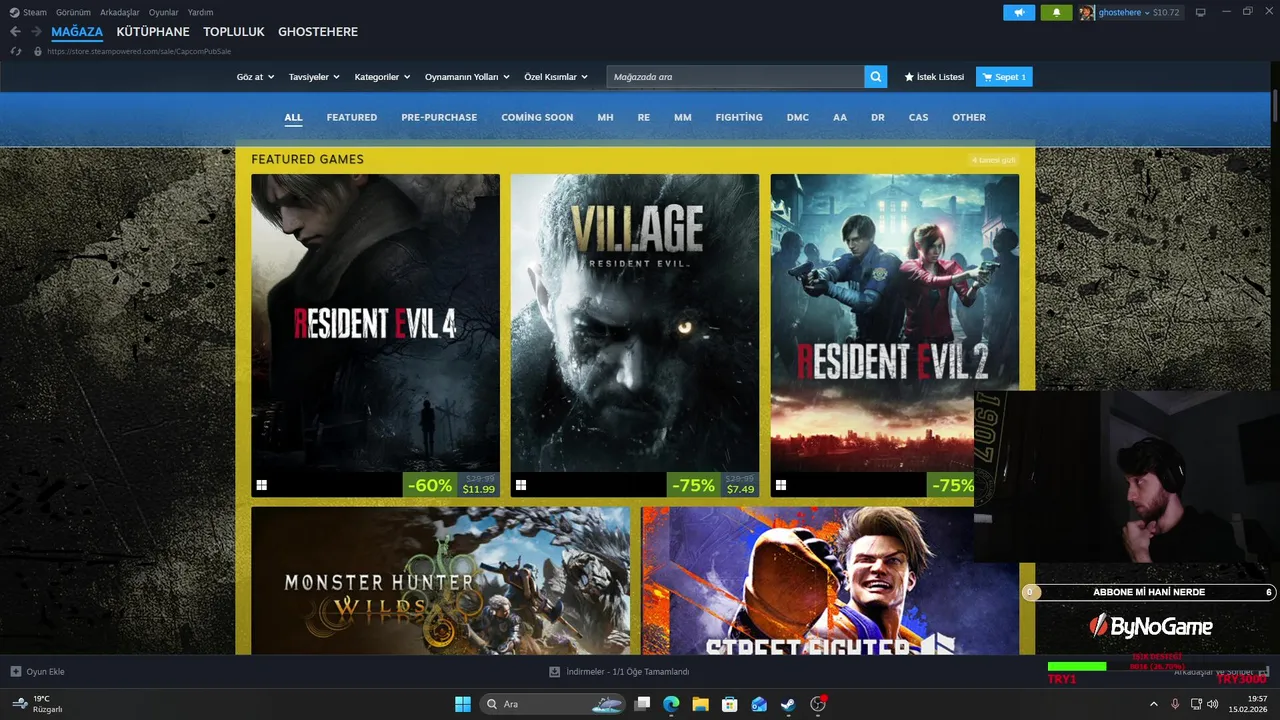The width and height of the screenshot is (1280, 720).
Task: Open Microsoft Store from taskbar
Action: coord(730,704)
